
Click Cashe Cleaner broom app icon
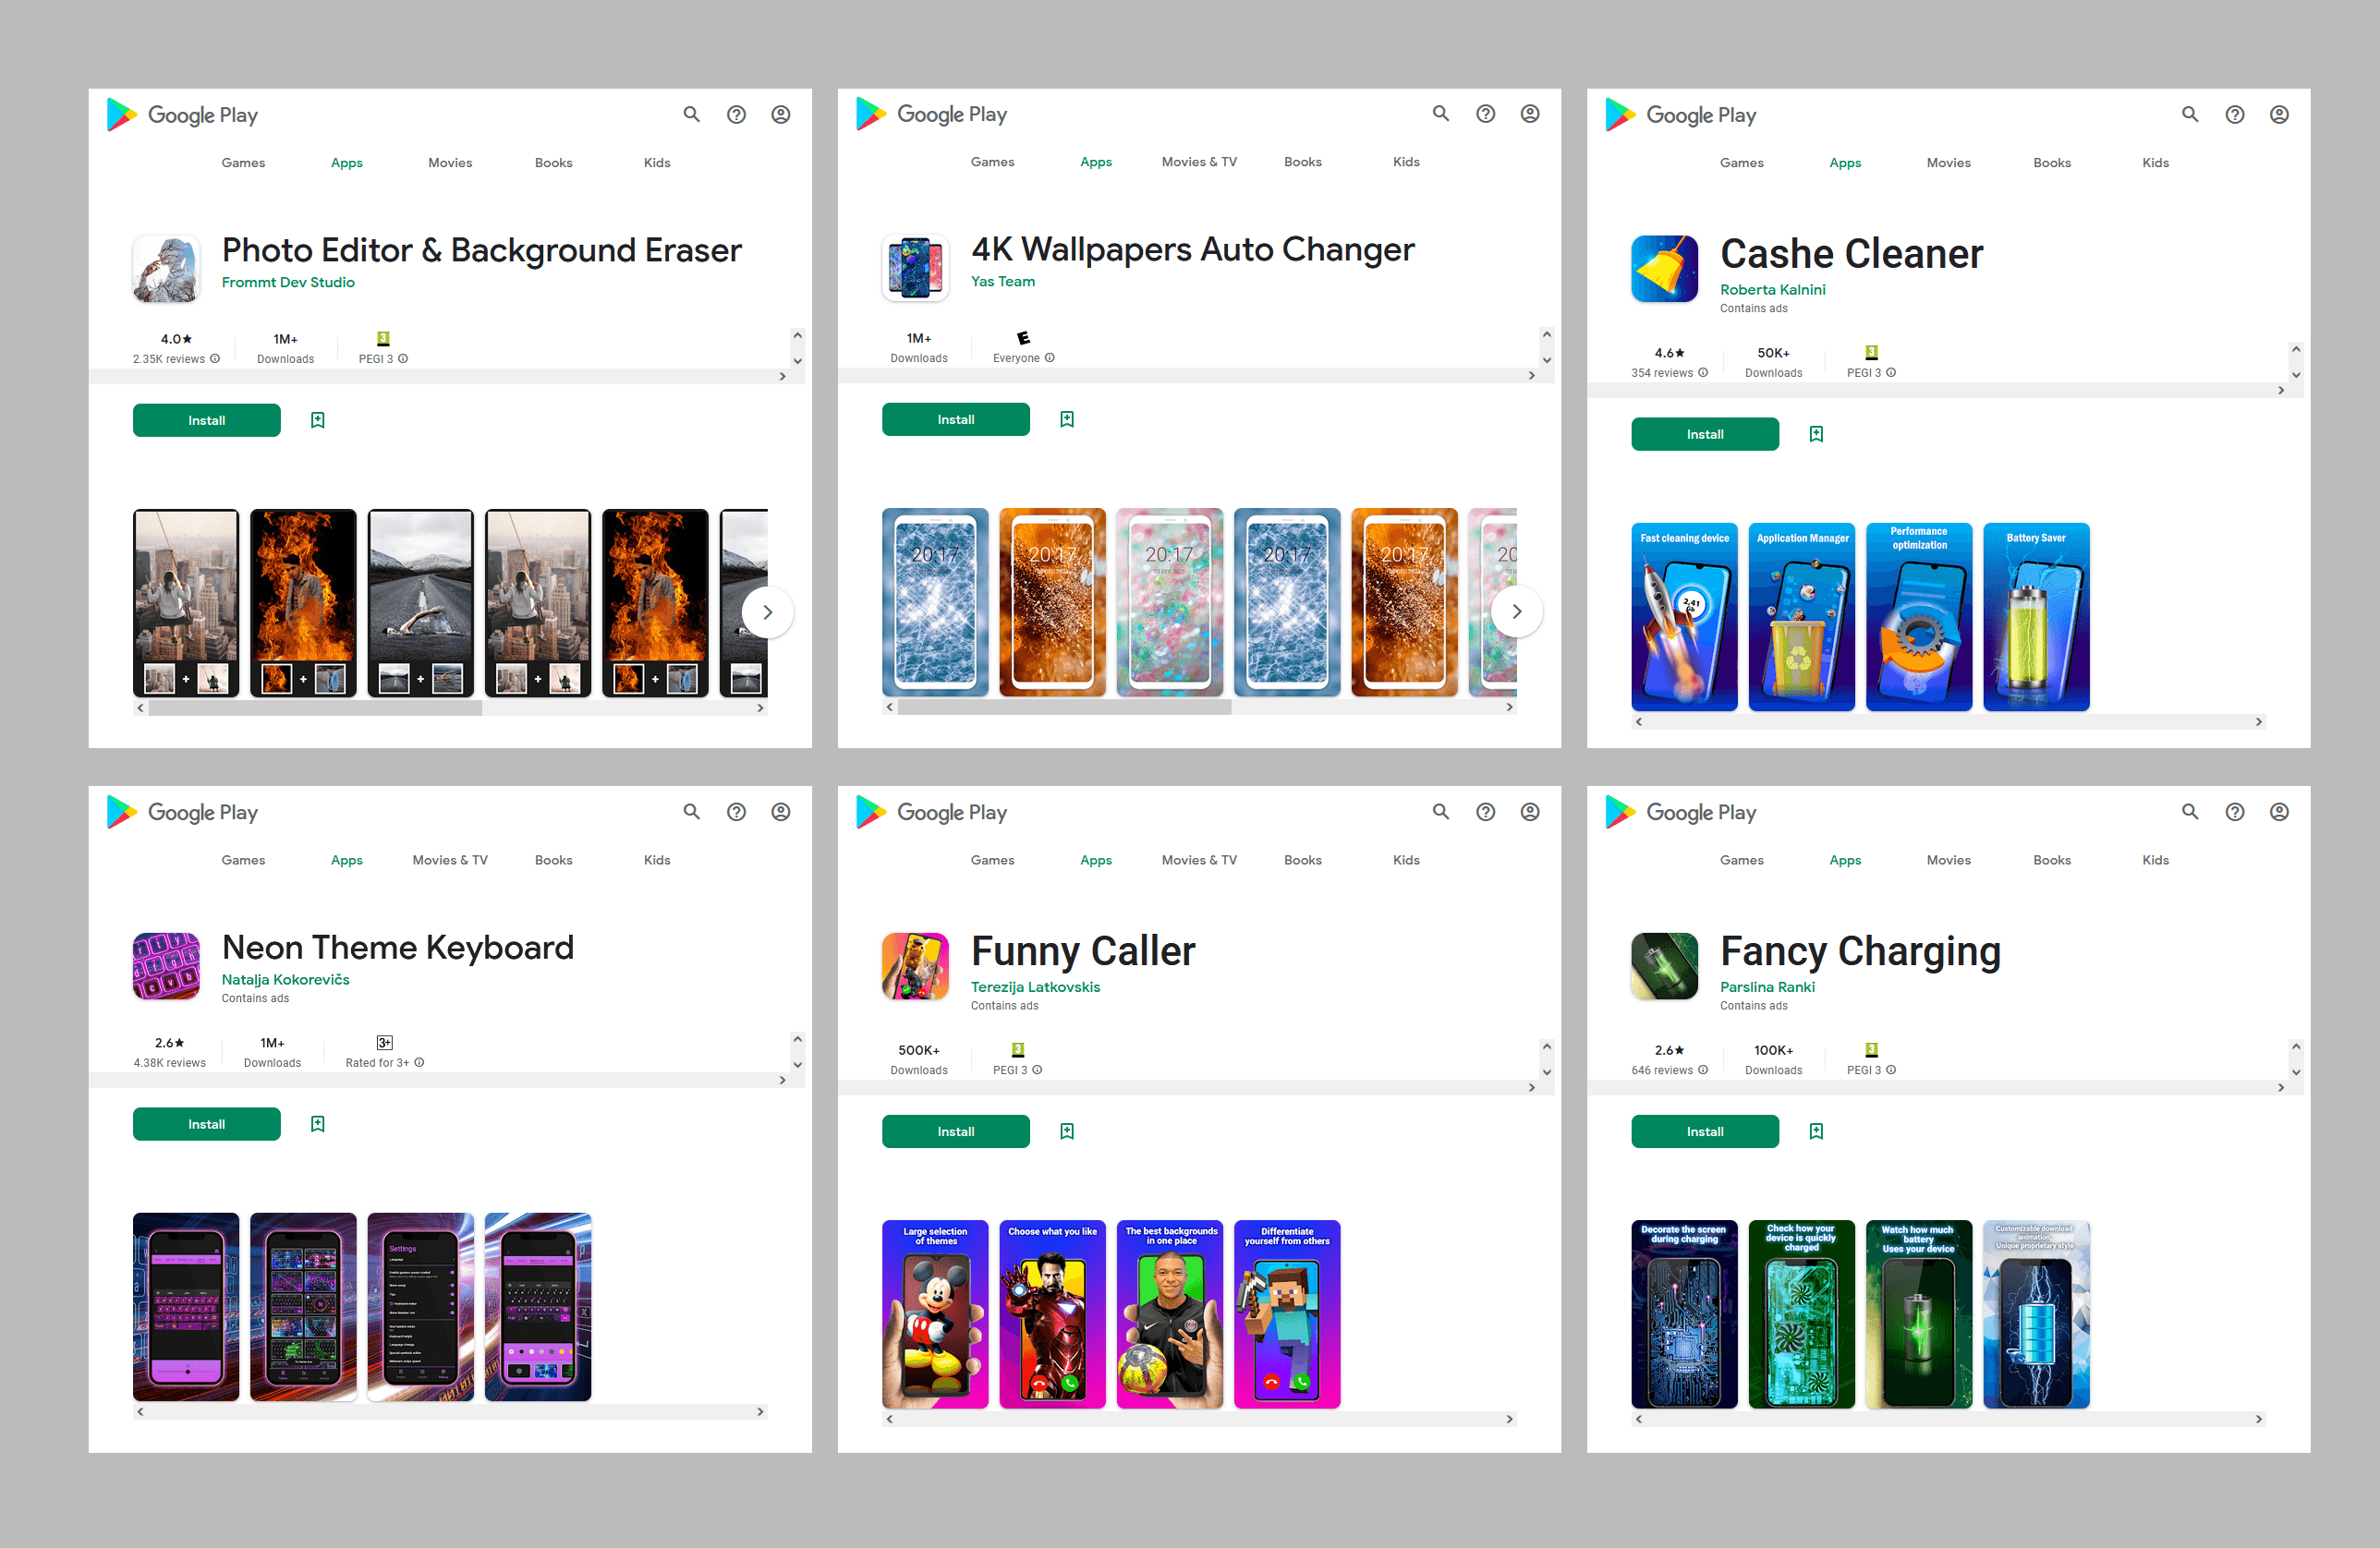point(1664,269)
